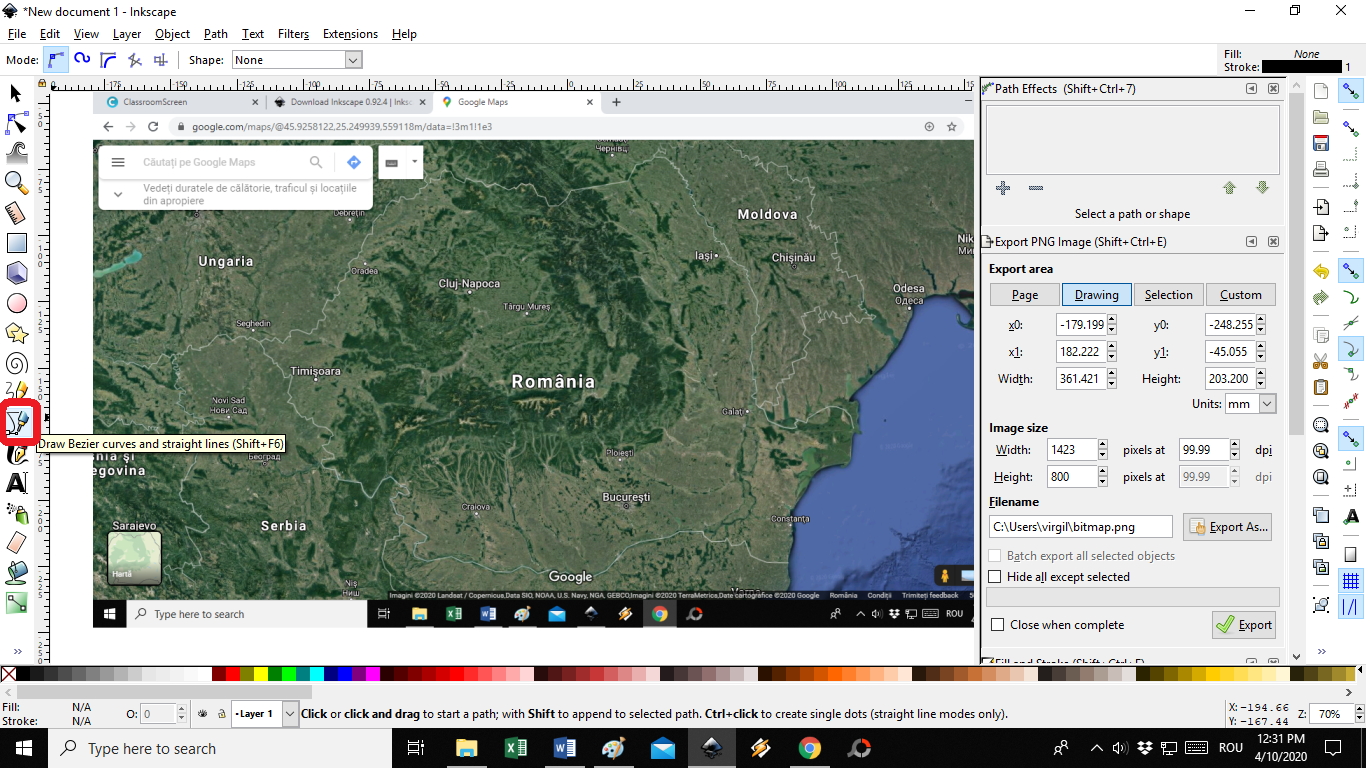Open the Layer menu

point(127,34)
